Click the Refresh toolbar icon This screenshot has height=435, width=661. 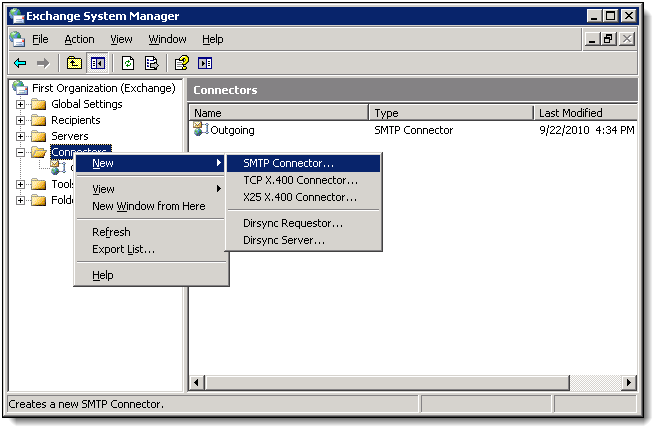[128, 64]
